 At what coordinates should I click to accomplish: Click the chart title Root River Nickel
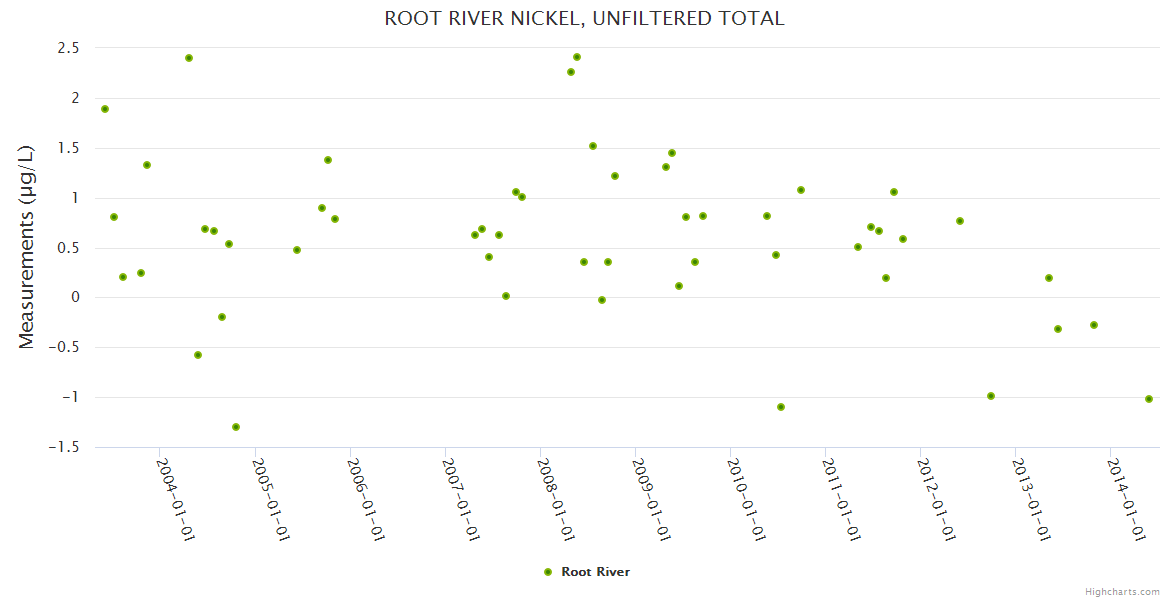[x=584, y=19]
